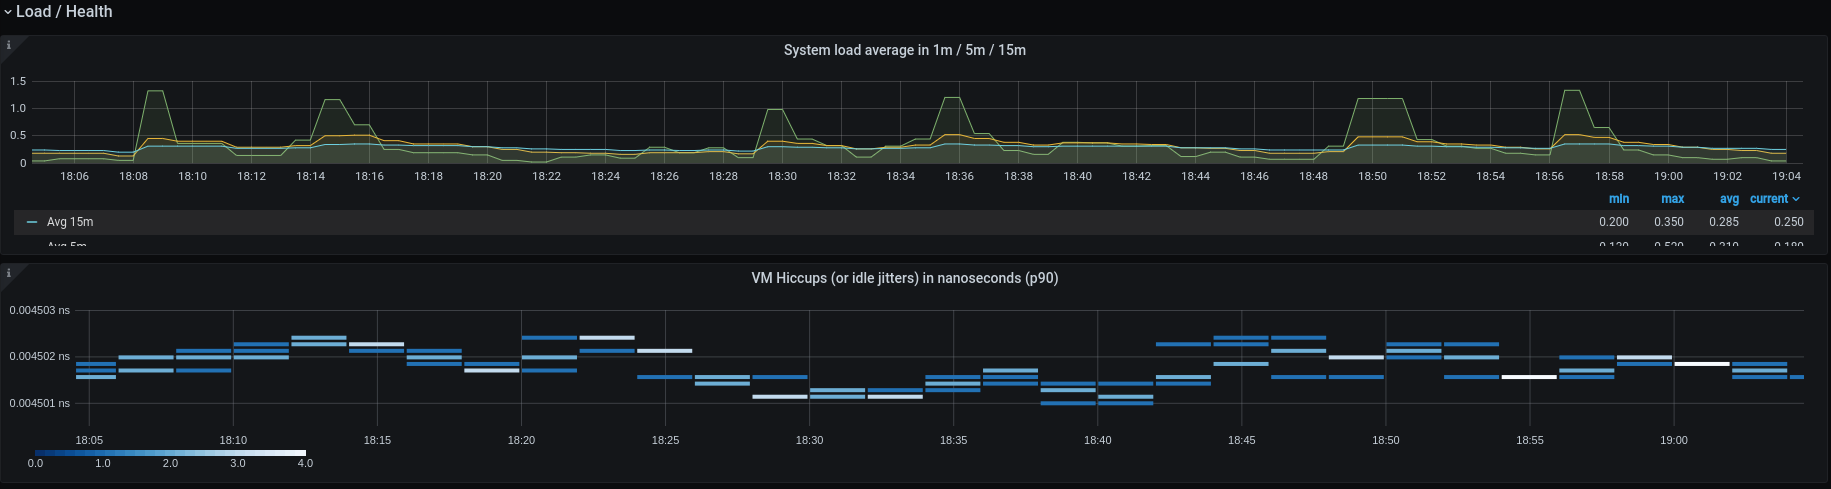Click current column sort header

1768,199
